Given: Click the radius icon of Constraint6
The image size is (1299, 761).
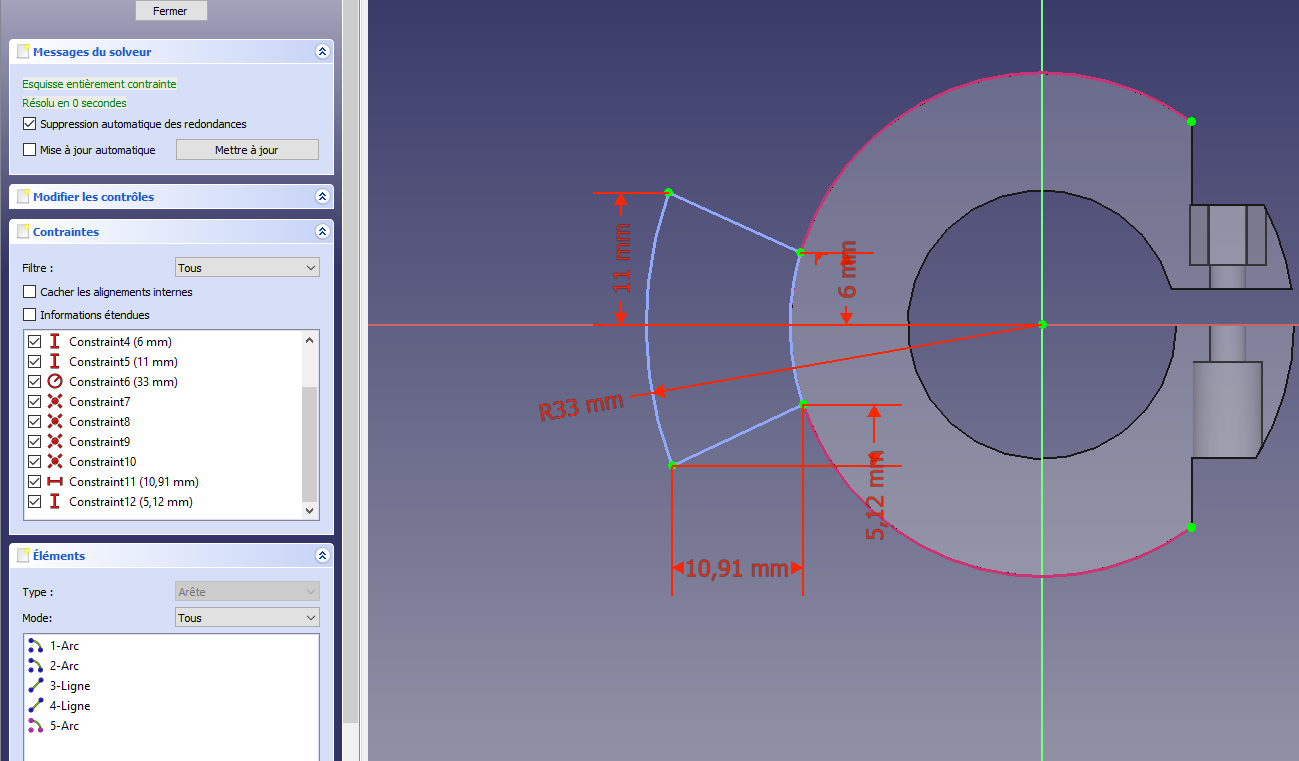Looking at the screenshot, I should click(x=55, y=382).
